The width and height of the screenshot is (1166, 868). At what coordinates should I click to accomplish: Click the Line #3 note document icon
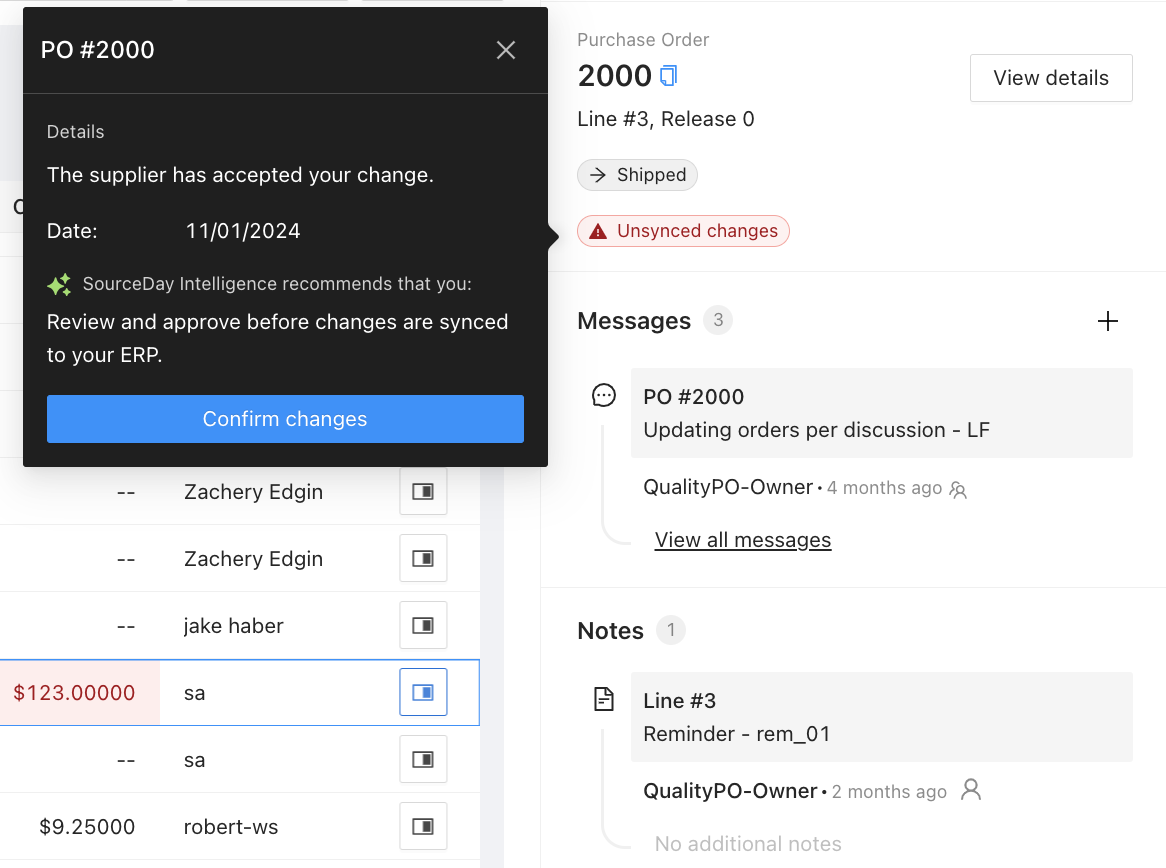point(604,699)
